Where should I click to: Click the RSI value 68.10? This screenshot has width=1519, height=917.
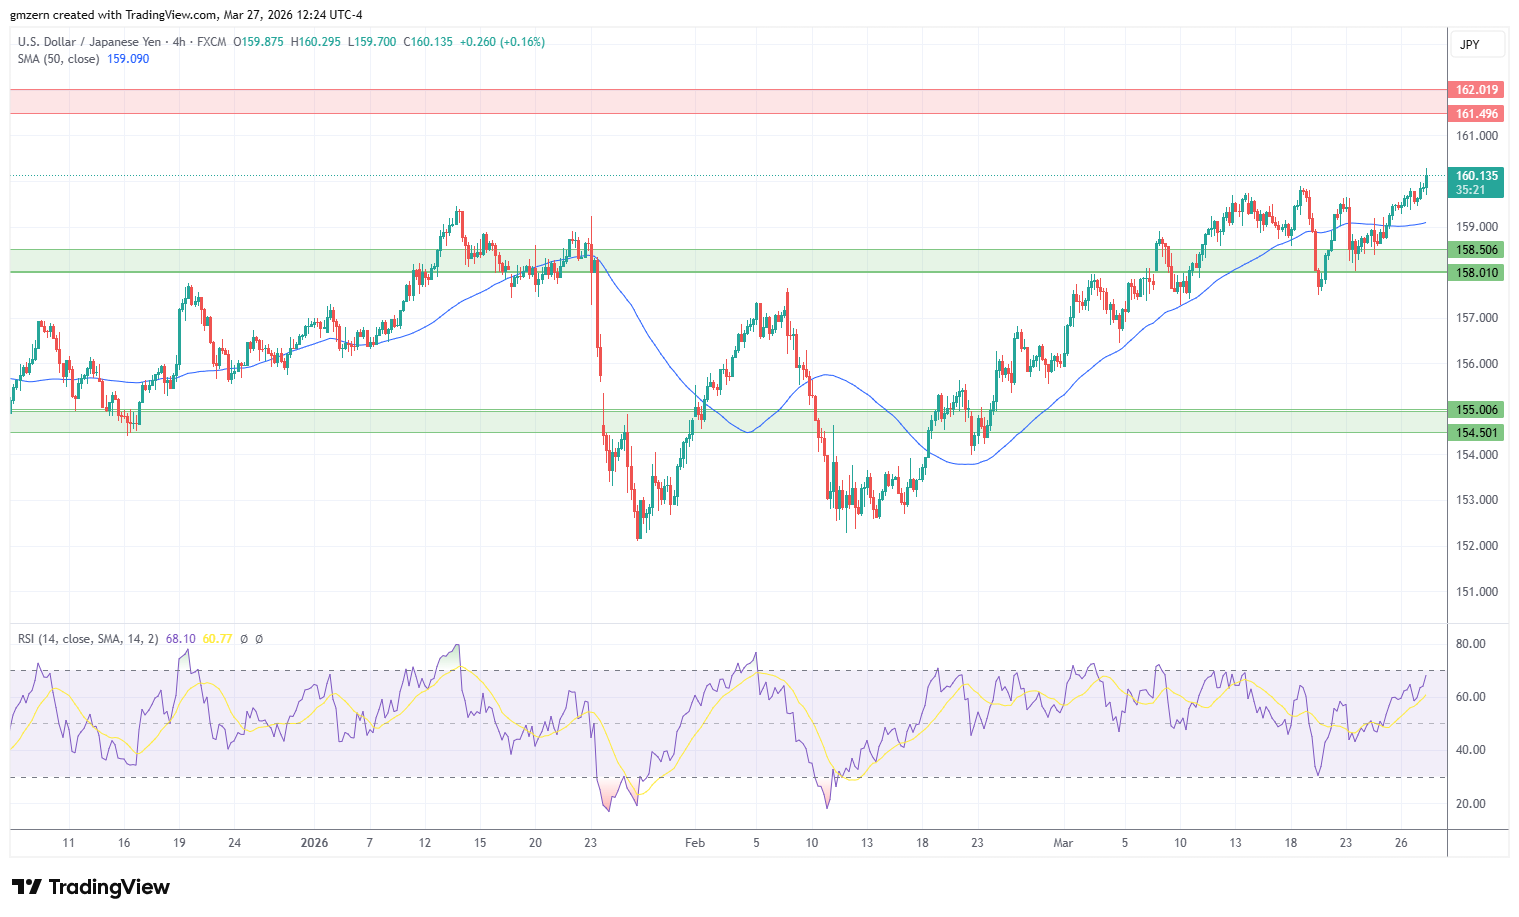[180, 638]
